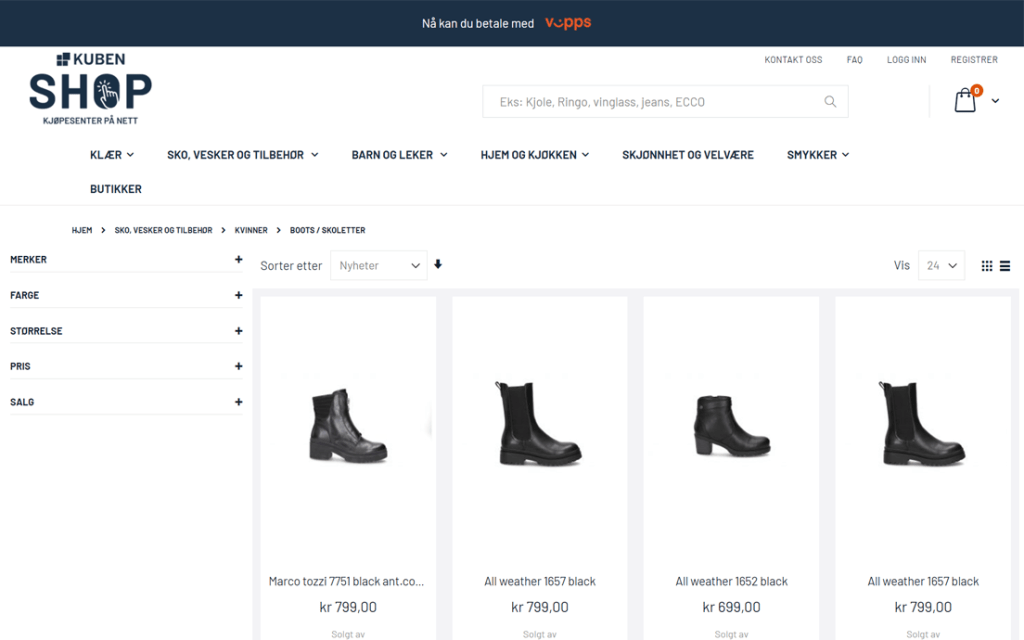Click the Kontakt Oss link
This screenshot has width=1024, height=640.
[793, 59]
